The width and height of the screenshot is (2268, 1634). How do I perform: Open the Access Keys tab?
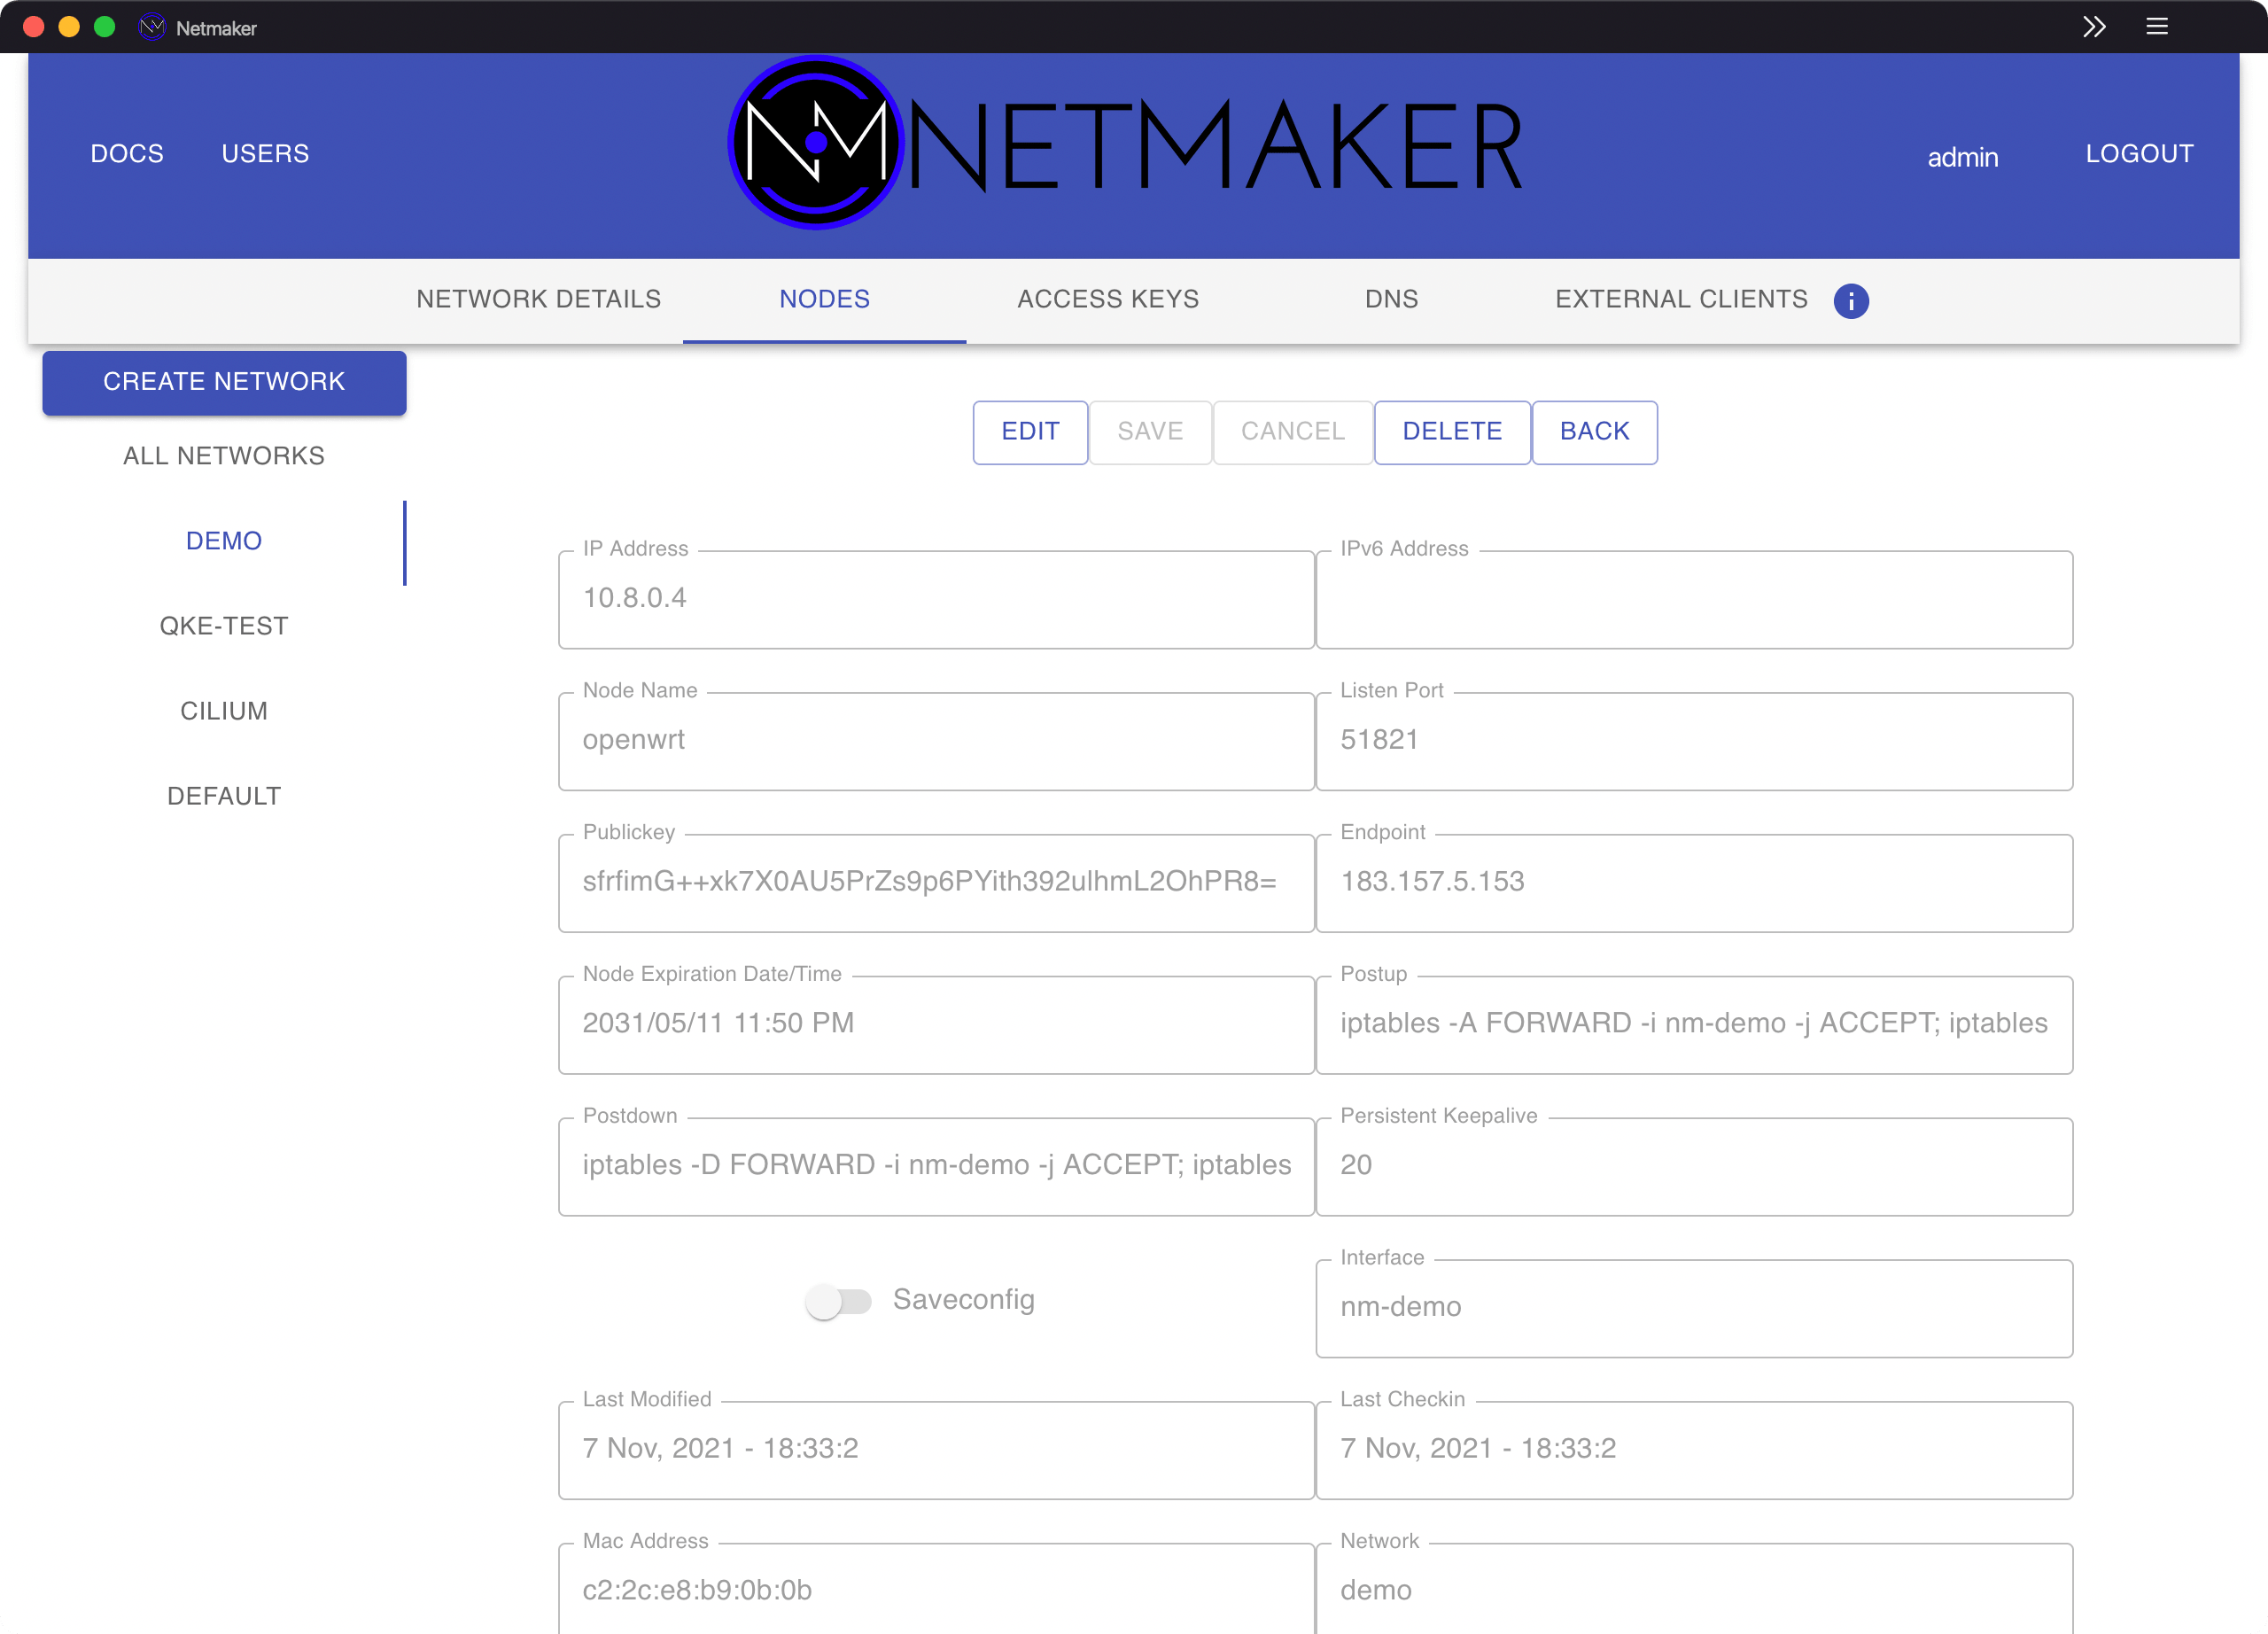tap(1107, 298)
